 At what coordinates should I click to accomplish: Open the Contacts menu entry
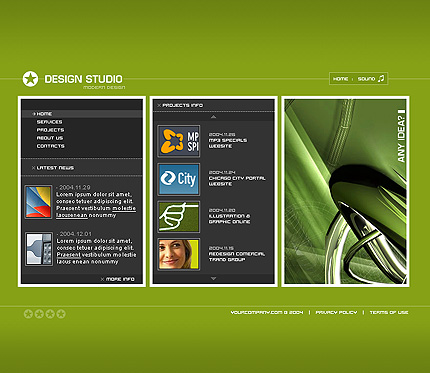pyautogui.click(x=50, y=146)
